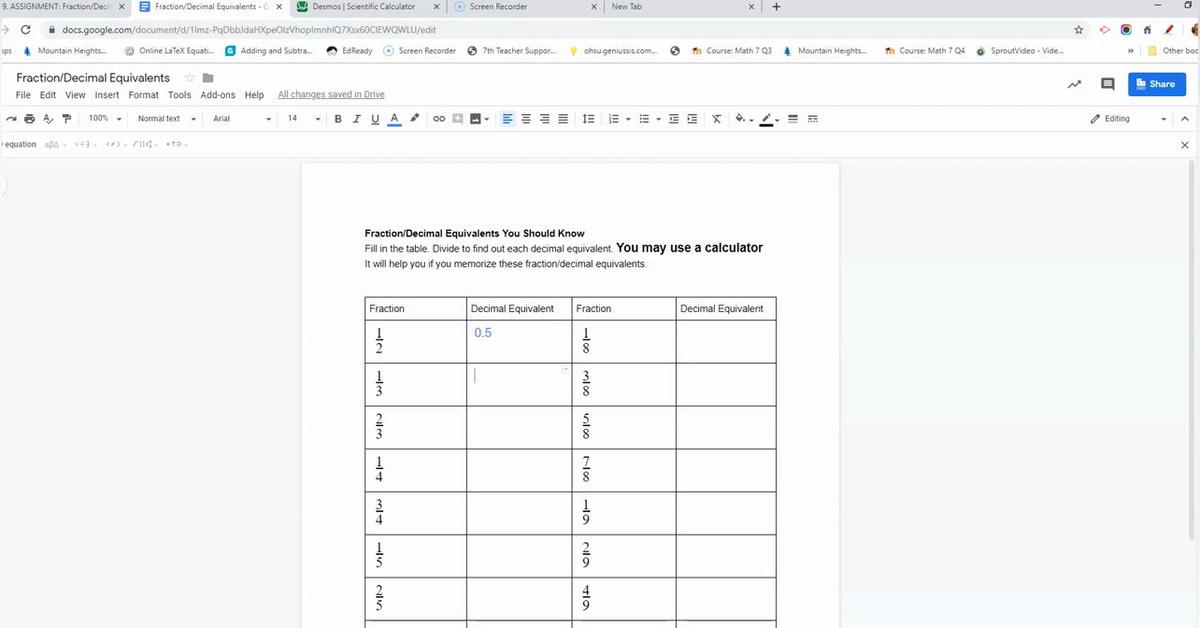
Task: Select justify alignment
Action: (x=563, y=119)
